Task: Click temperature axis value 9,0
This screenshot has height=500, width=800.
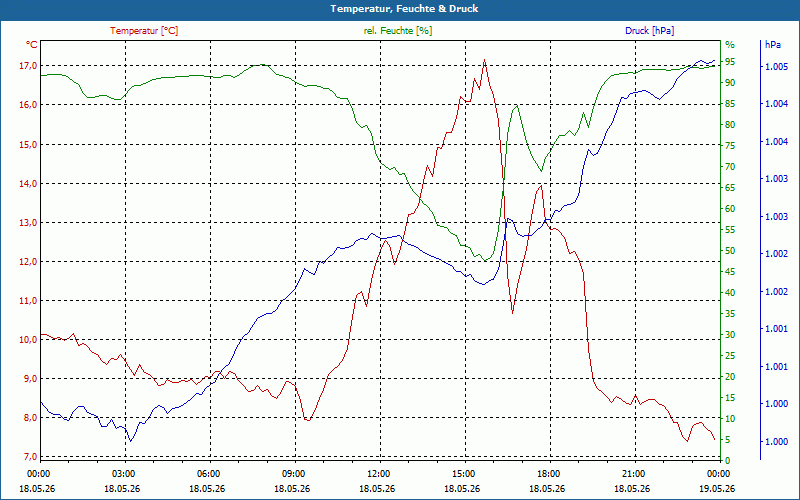Action: click(29, 379)
